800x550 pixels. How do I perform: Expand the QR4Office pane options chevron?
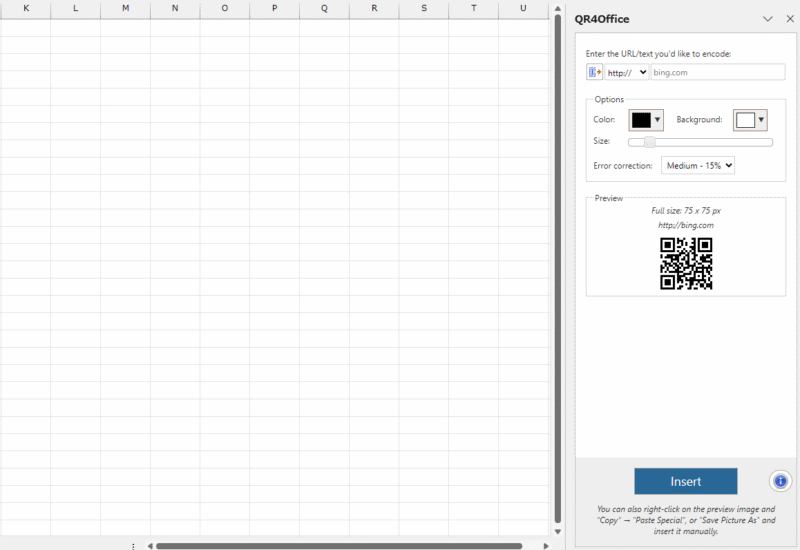pyautogui.click(x=767, y=19)
